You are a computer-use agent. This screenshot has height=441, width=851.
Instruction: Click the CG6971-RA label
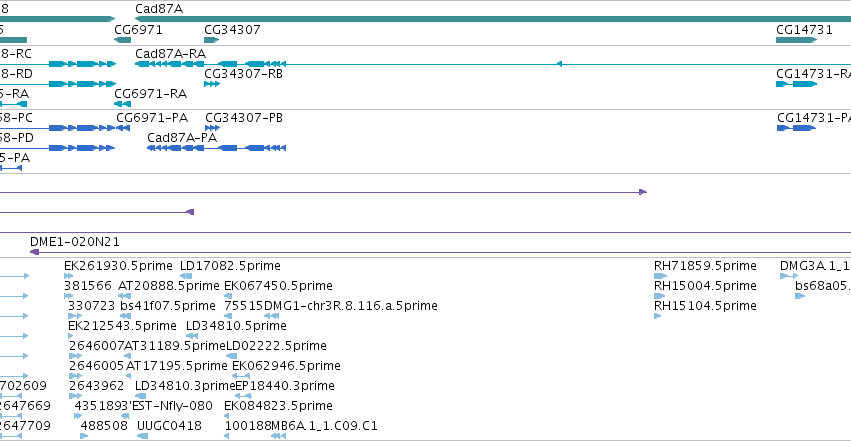[x=150, y=93]
